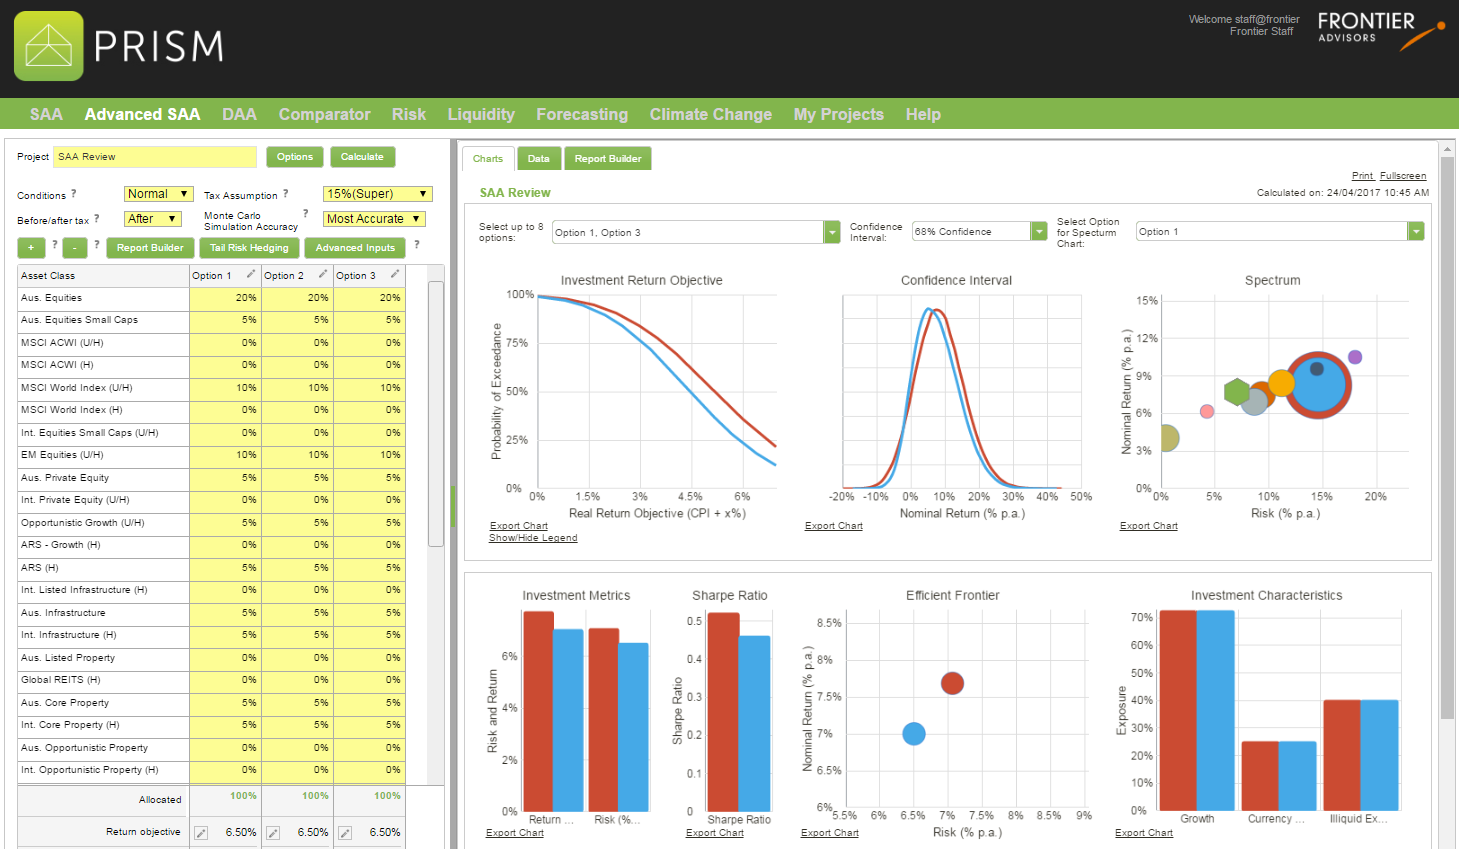Export the Confidence Interval chart
The width and height of the screenshot is (1459, 849).
(x=834, y=526)
